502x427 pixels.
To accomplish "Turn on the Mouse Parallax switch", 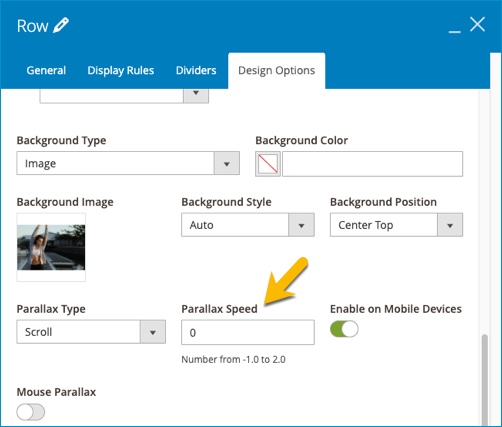I will point(31,412).
